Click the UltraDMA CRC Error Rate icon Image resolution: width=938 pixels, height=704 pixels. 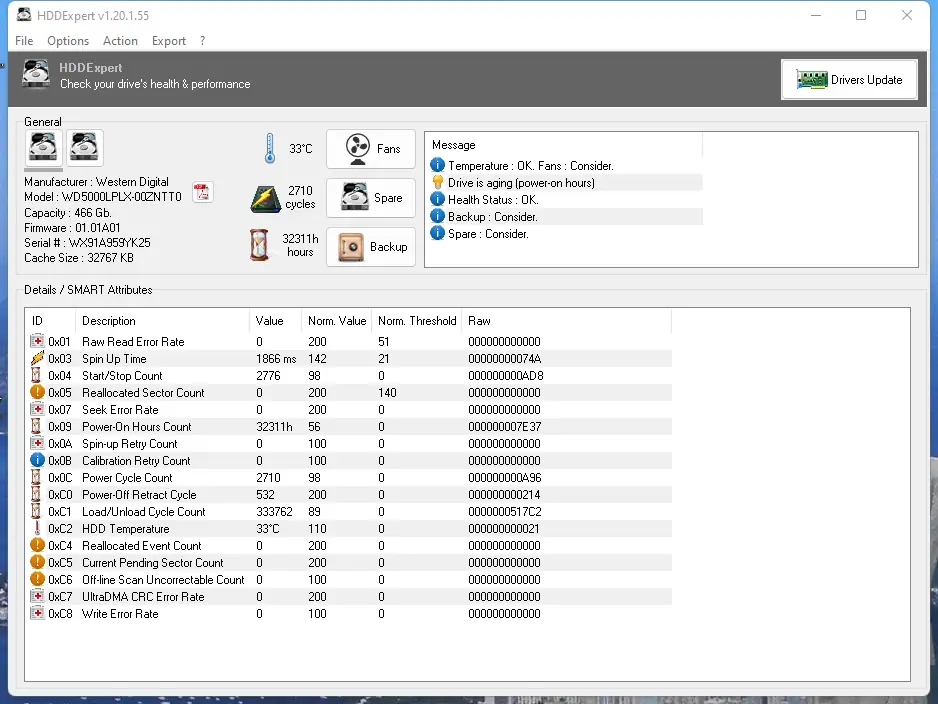37,596
